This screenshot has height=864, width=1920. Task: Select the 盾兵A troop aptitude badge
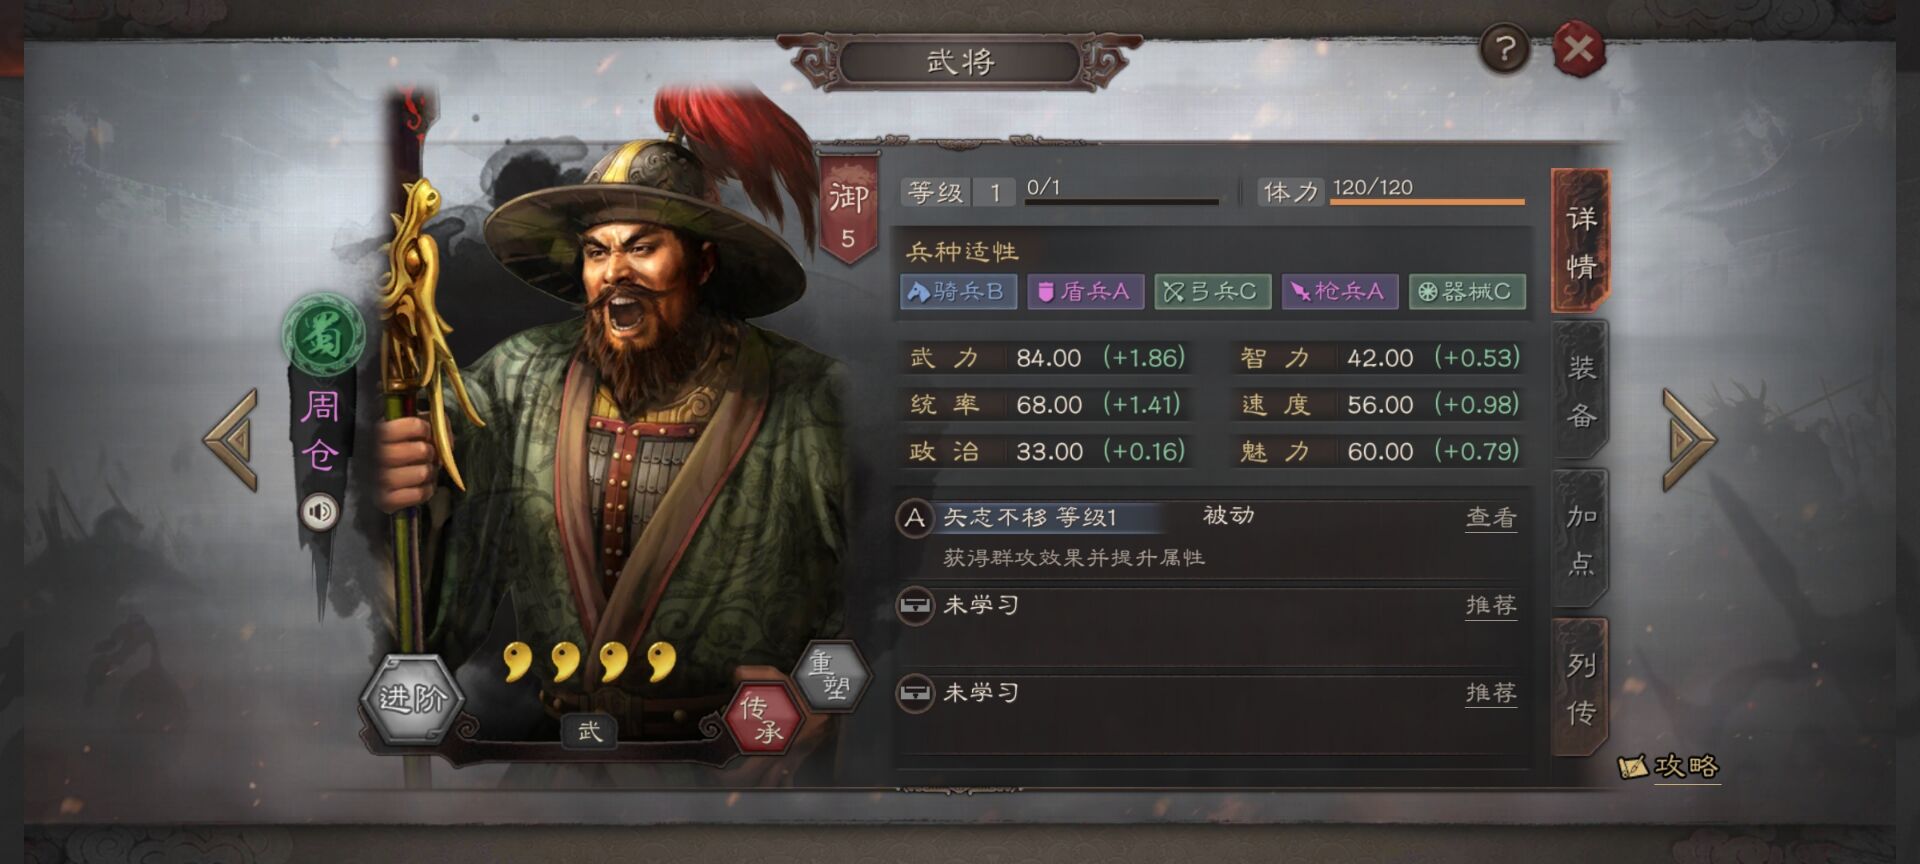click(1085, 291)
